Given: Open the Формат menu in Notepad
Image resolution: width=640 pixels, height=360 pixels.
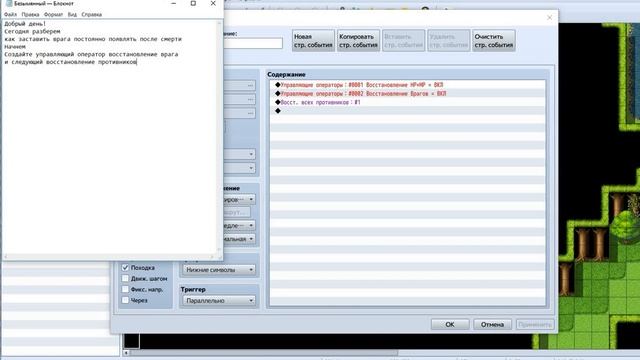Looking at the screenshot, I should coord(53,14).
